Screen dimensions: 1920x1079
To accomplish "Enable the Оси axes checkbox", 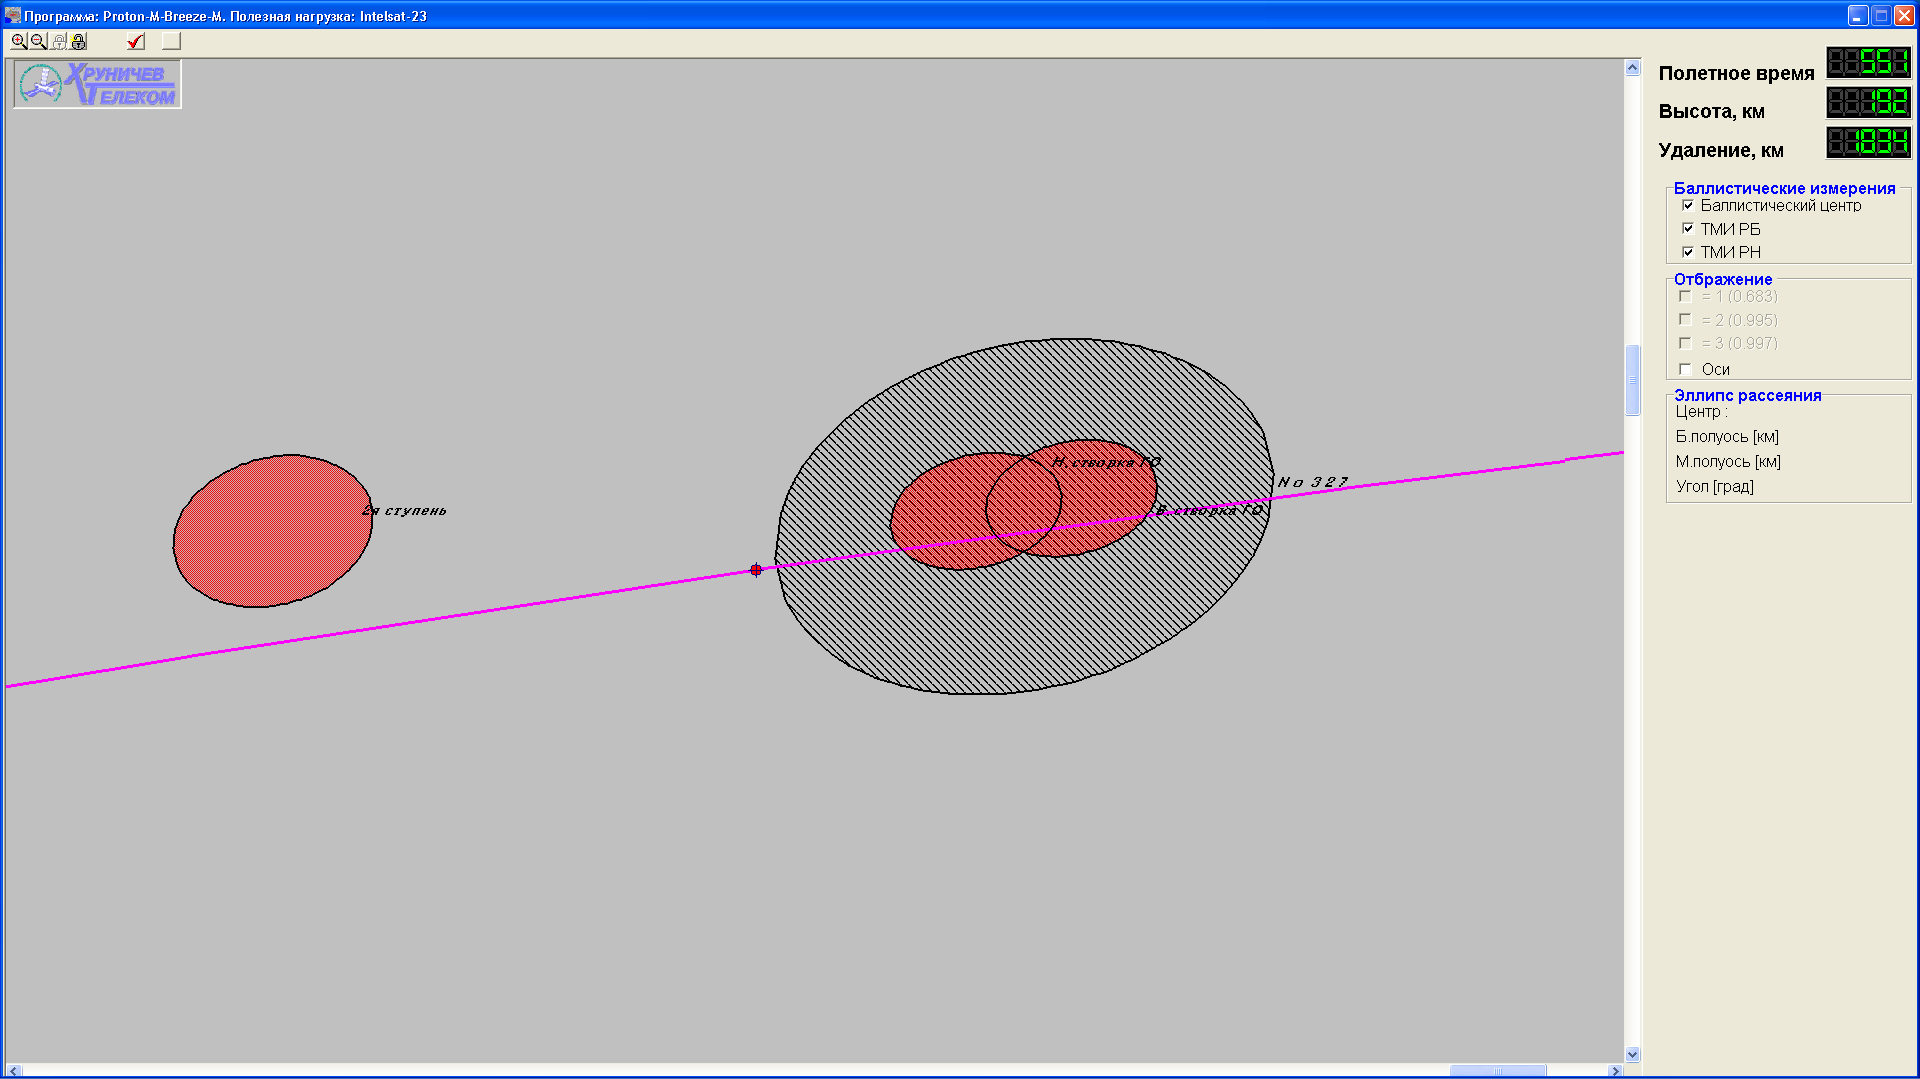I will [1686, 369].
